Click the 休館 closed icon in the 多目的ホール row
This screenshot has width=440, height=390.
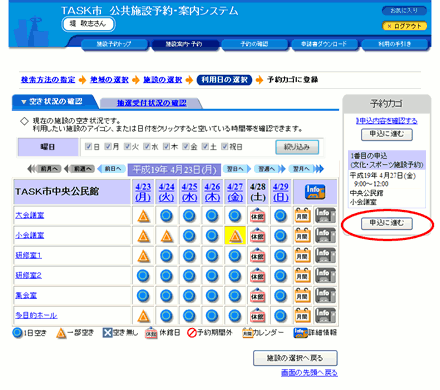coord(258,316)
